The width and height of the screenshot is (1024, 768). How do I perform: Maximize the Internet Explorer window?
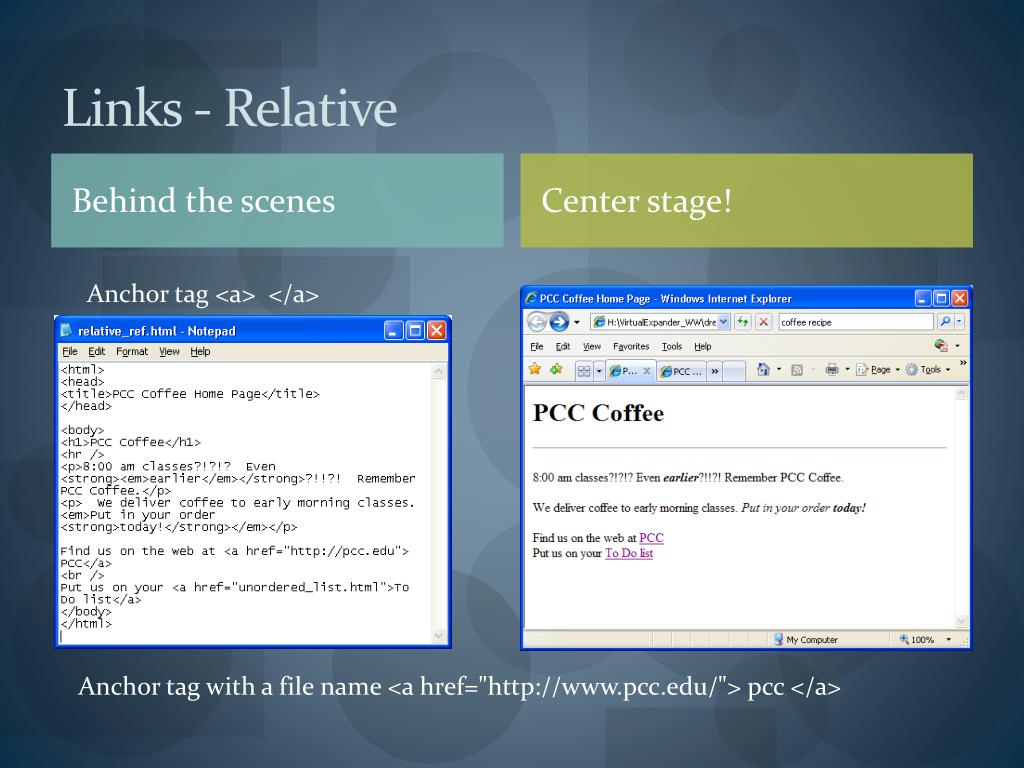(x=941, y=298)
